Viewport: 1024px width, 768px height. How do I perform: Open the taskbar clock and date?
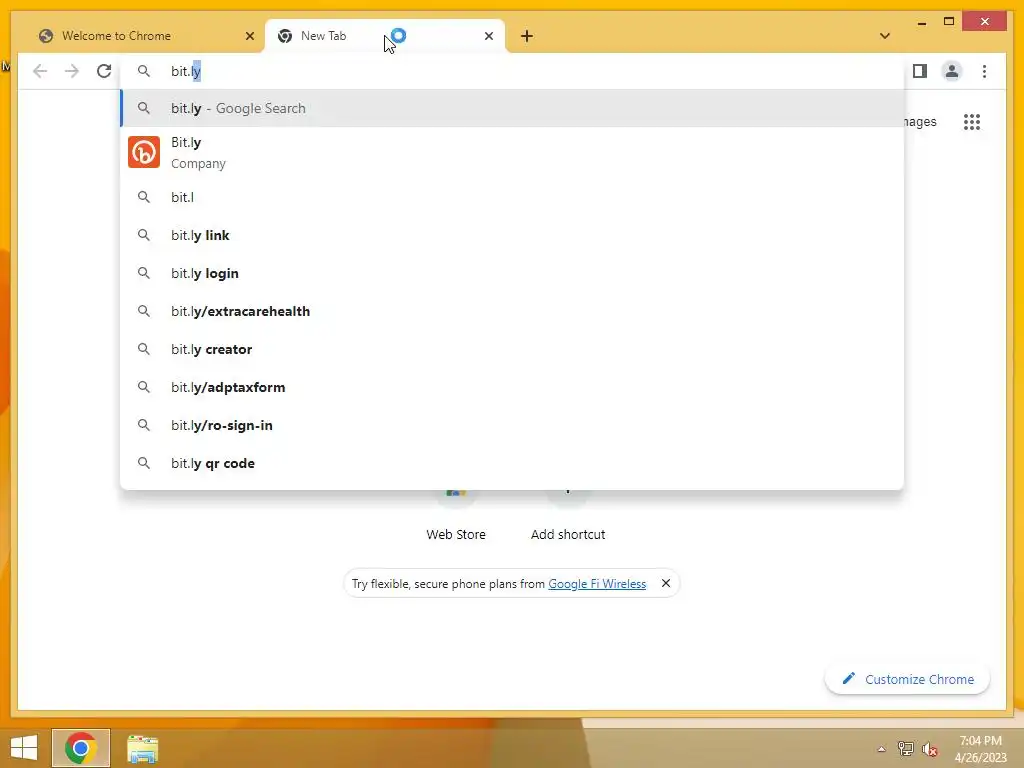coord(980,749)
